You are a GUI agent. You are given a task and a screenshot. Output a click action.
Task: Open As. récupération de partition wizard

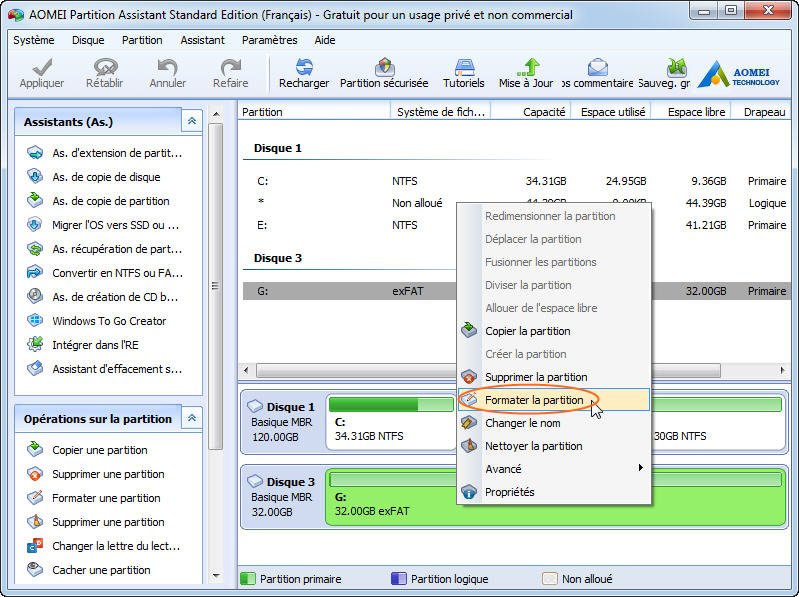[x=105, y=249]
